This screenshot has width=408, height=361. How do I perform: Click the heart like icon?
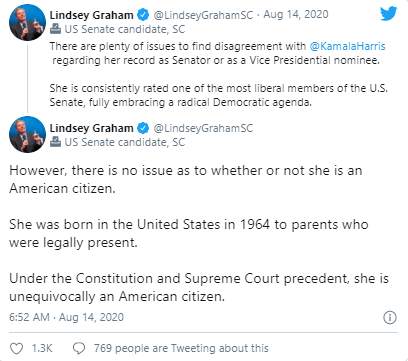[17, 349]
